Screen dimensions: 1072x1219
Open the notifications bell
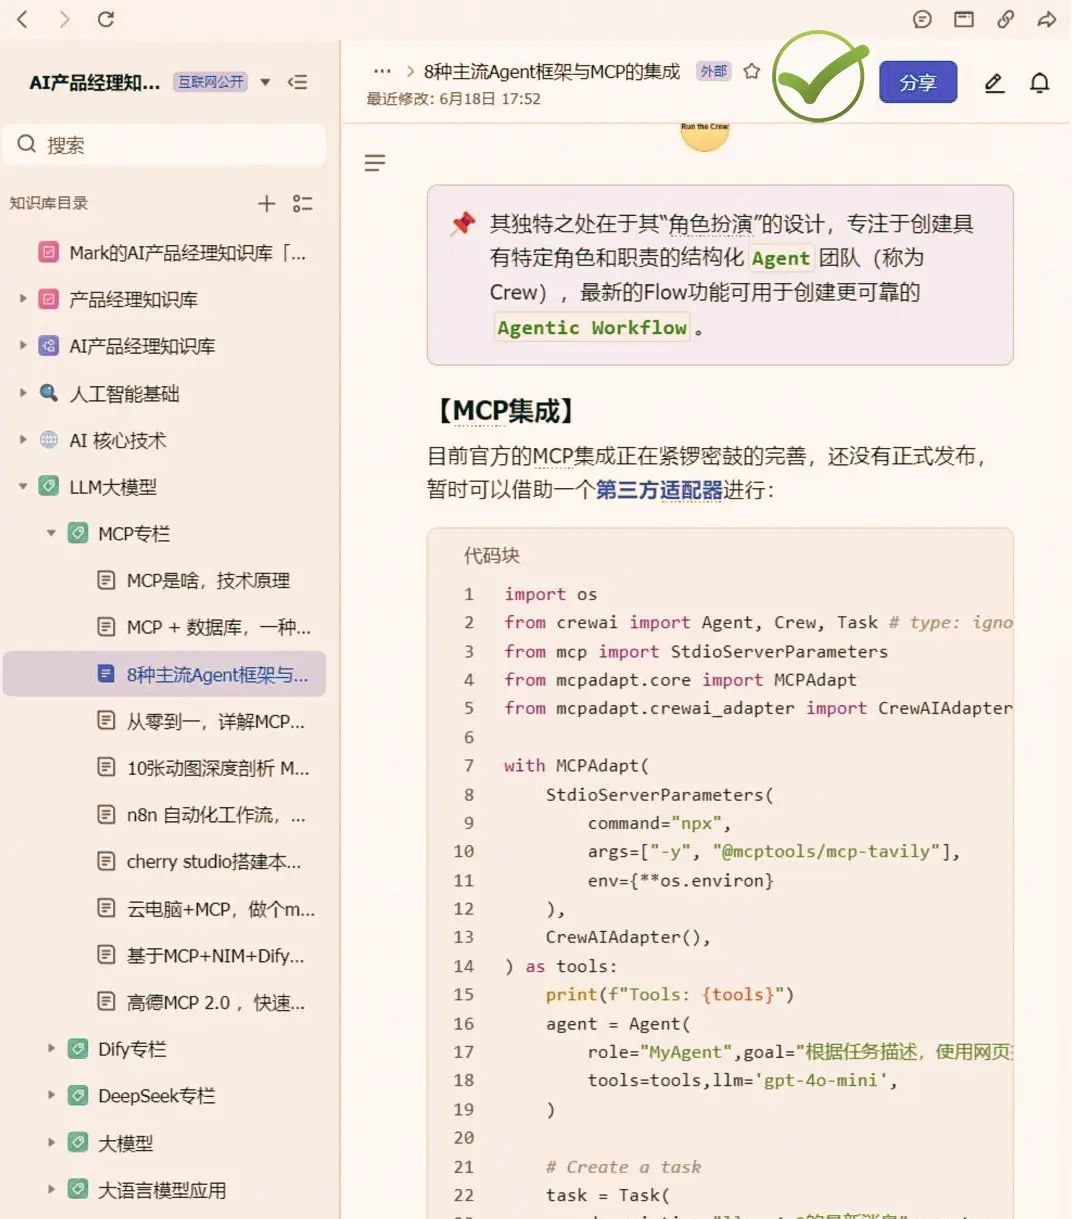1040,83
